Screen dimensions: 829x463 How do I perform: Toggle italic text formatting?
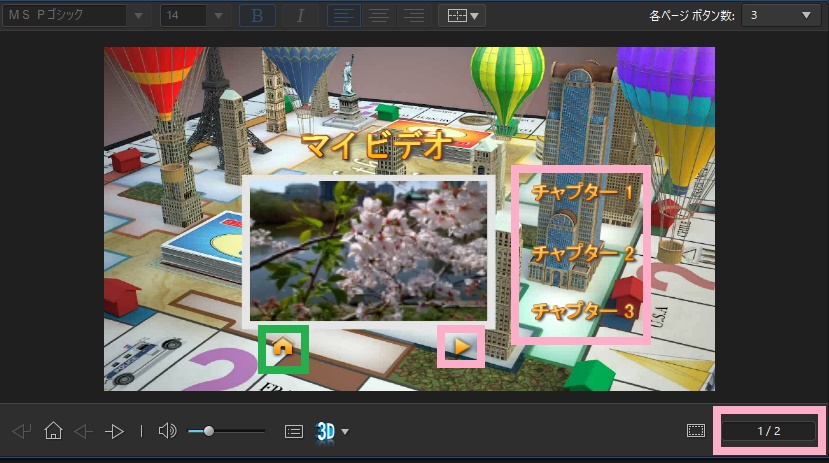301,16
